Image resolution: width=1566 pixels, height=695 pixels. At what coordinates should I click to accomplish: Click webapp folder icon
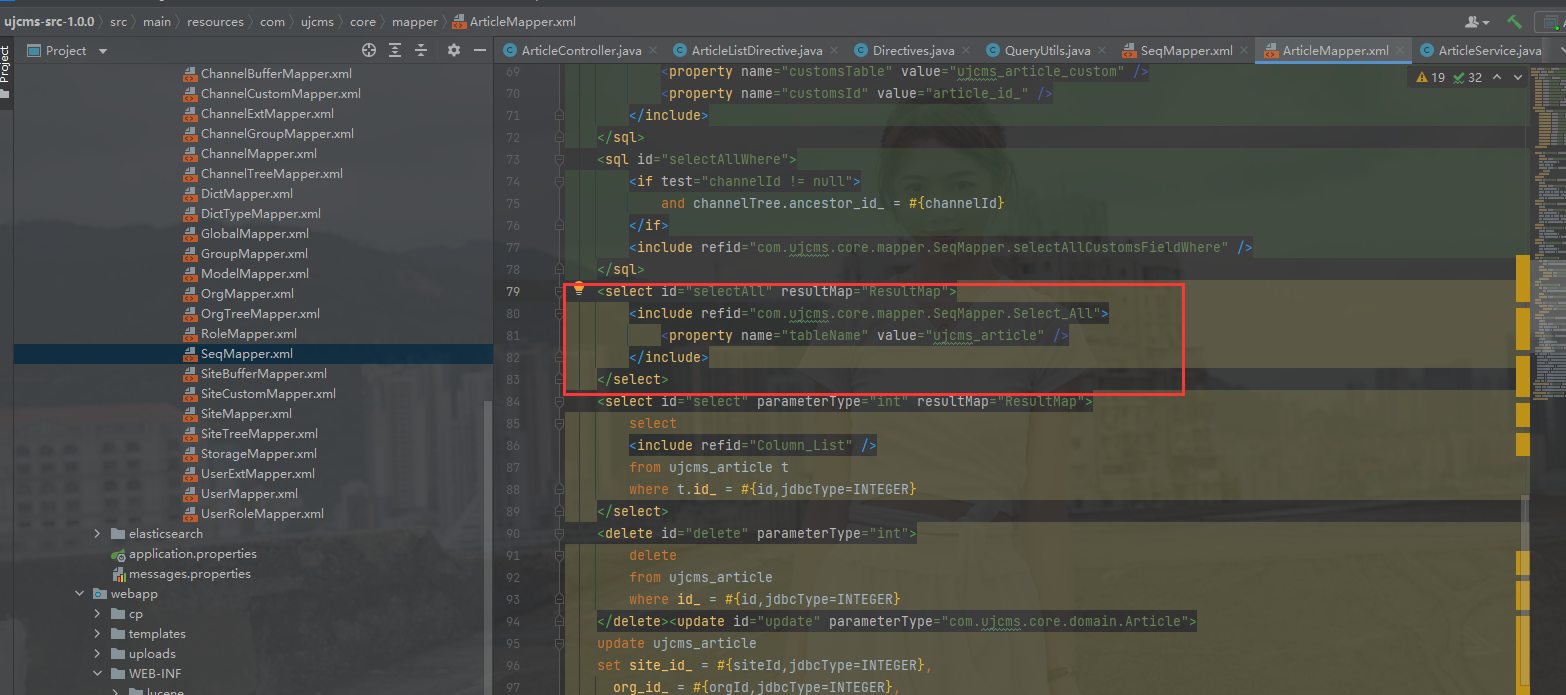pos(100,594)
